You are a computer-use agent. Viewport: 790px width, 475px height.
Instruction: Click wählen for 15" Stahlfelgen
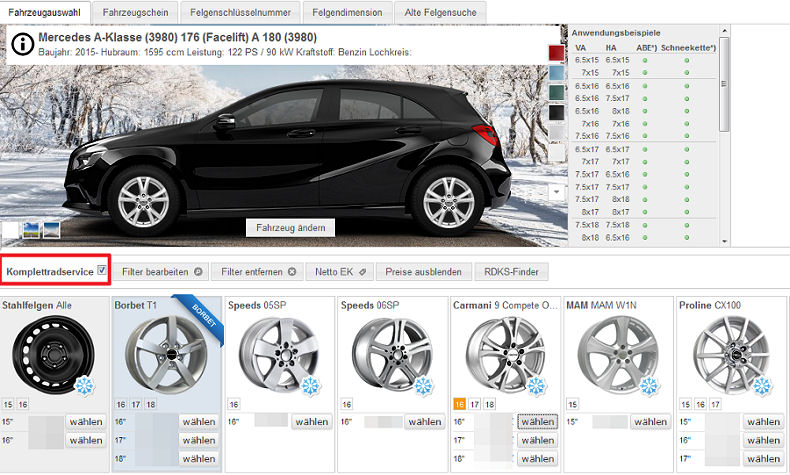pos(86,422)
